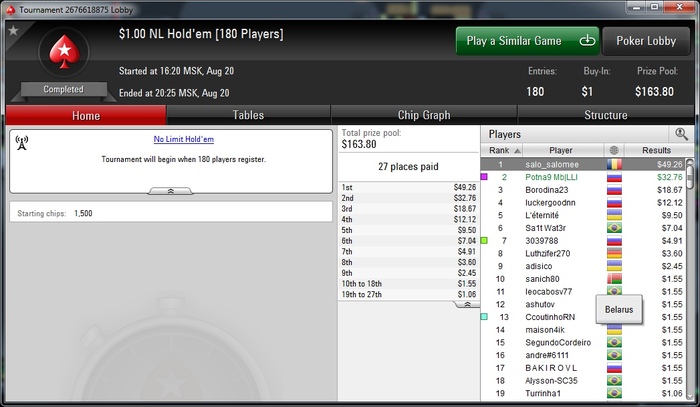Open the Structure tab

pos(606,115)
